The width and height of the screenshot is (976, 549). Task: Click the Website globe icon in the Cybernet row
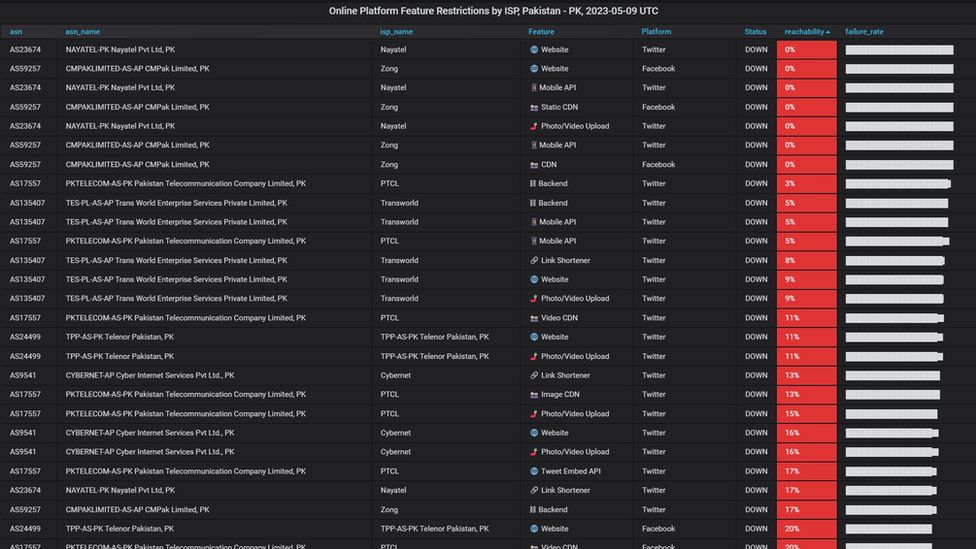tap(533, 433)
